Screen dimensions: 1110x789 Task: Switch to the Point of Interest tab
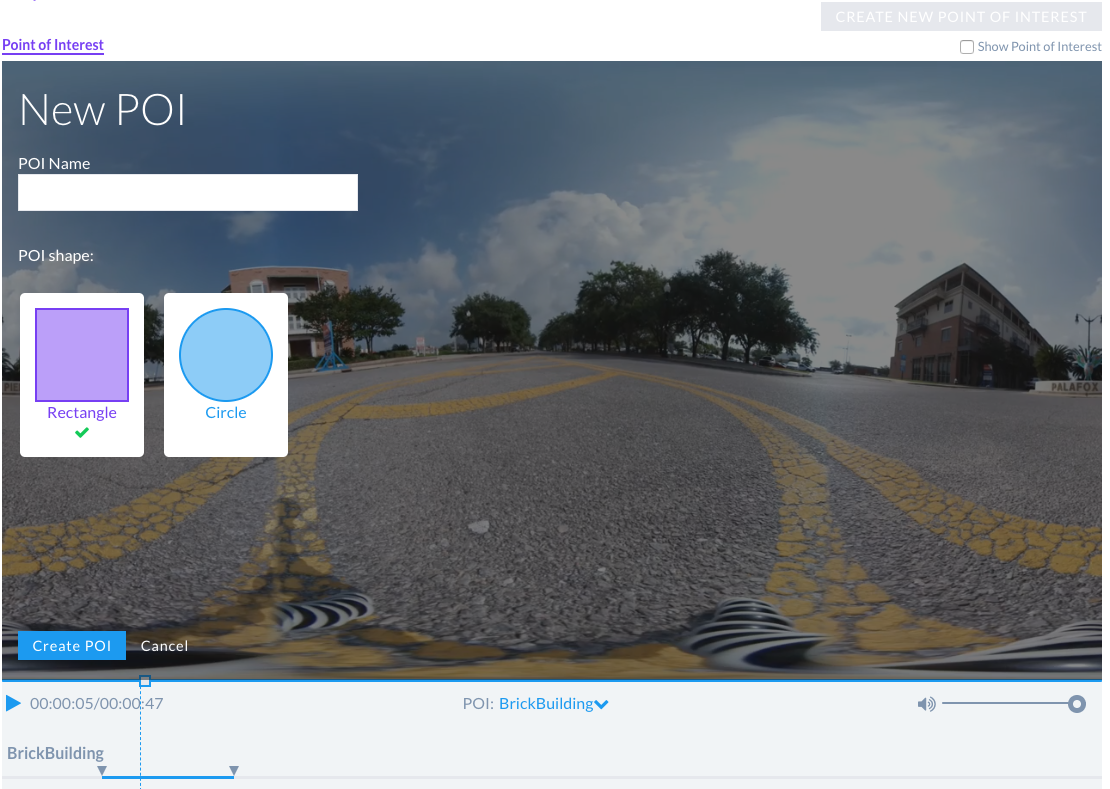pos(53,45)
